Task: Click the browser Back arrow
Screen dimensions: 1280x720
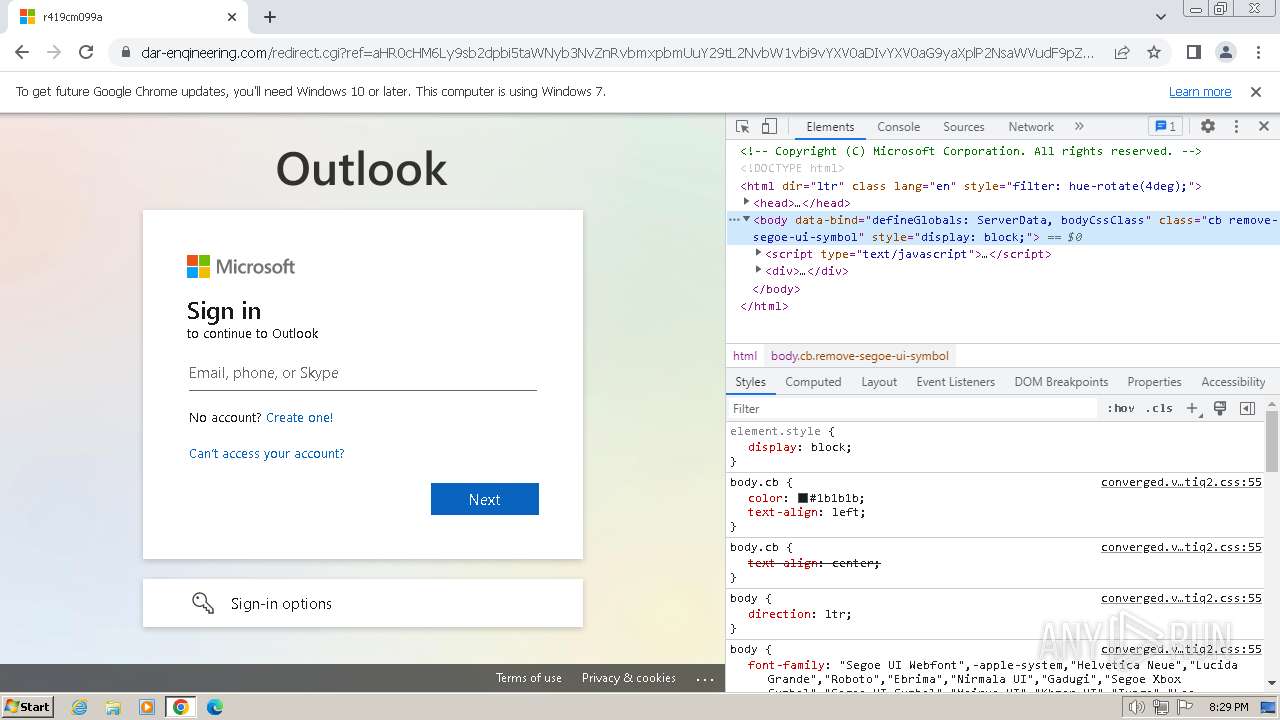Action: [x=22, y=52]
